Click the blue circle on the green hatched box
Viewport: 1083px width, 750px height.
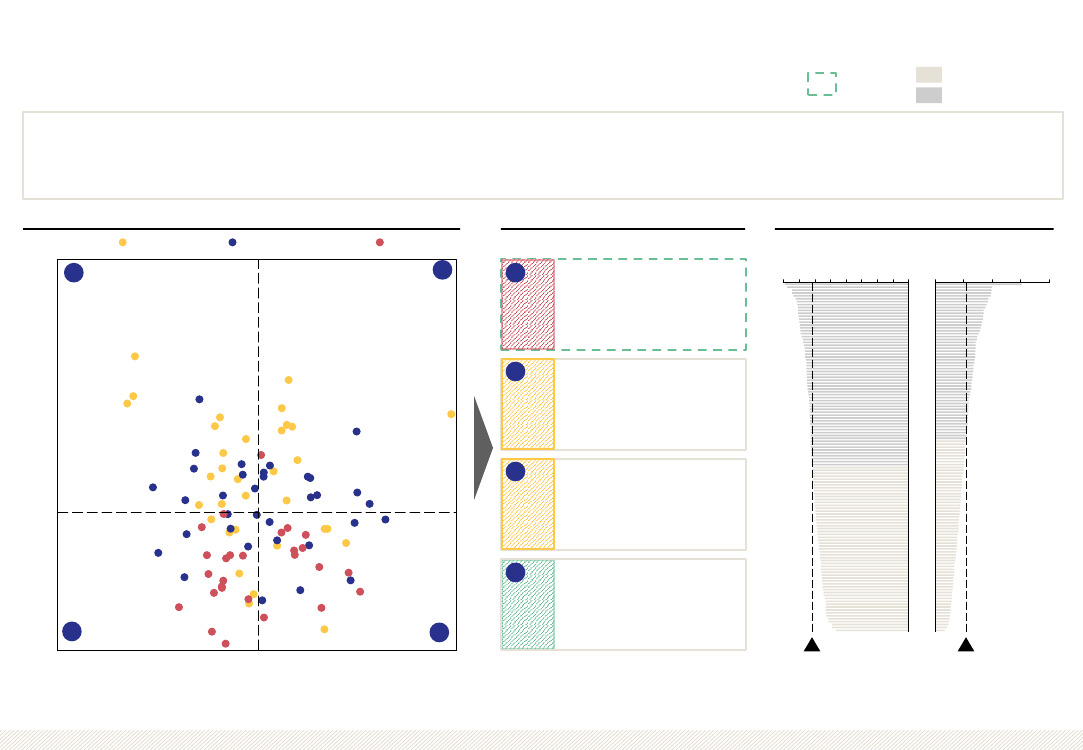coord(515,573)
